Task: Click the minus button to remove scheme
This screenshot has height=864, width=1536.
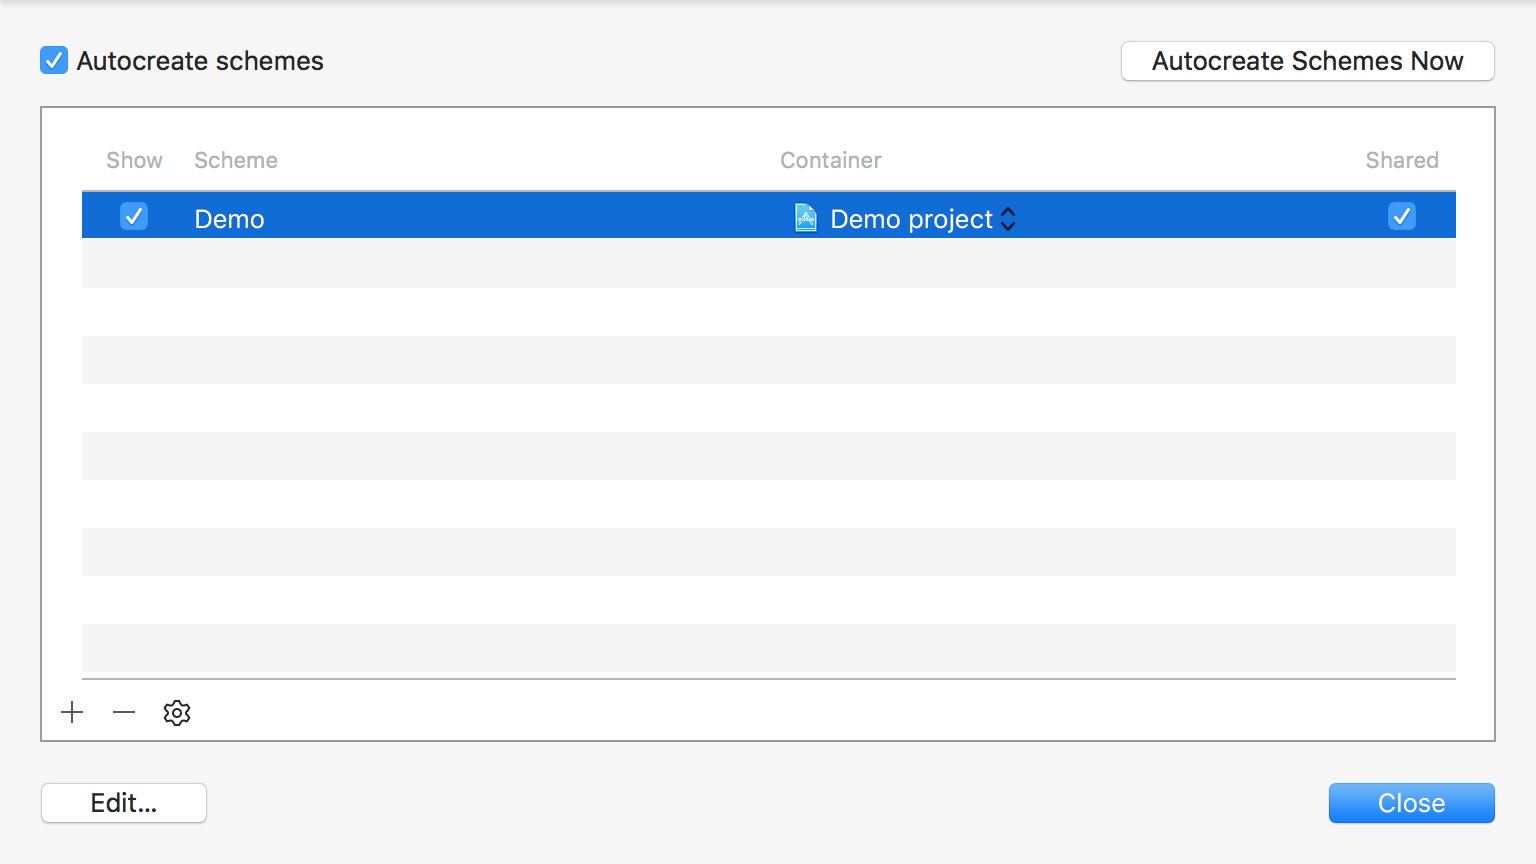Action: click(124, 712)
